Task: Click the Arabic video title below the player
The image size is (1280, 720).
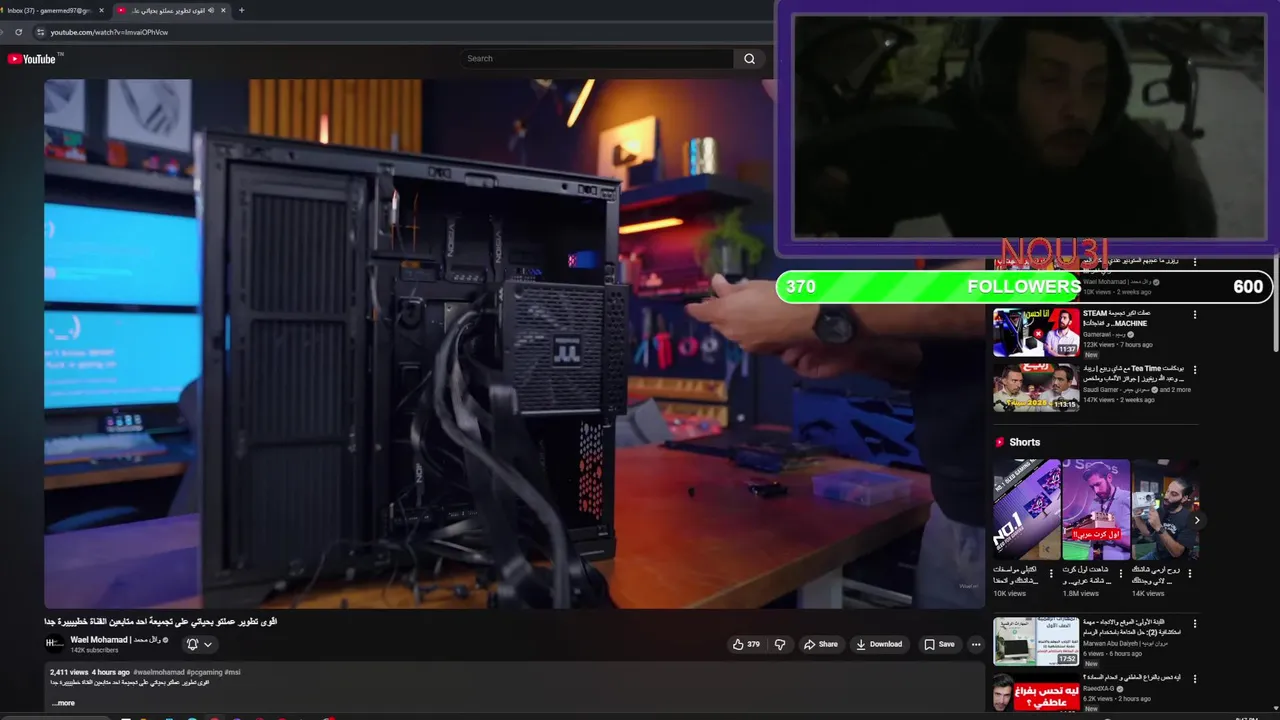Action: click(x=160, y=621)
